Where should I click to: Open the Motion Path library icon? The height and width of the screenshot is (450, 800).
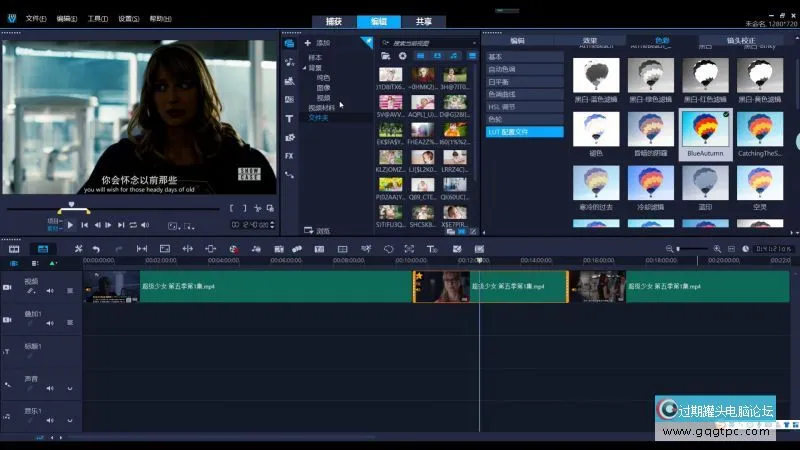pos(289,174)
